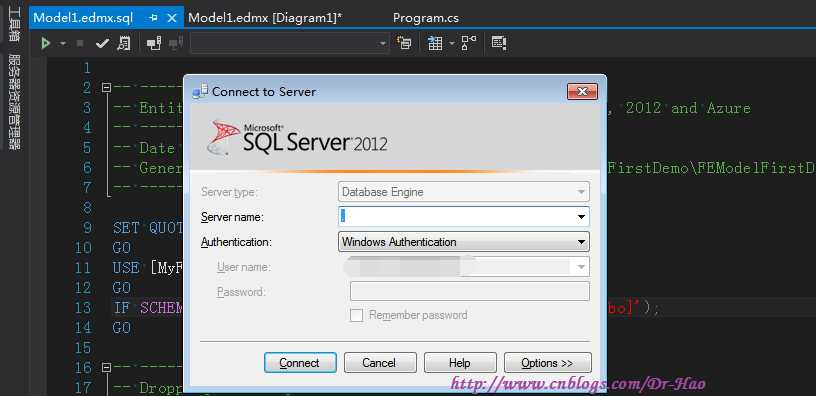816x396 pixels.
Task: Click the change database connection icon
Action: (x=404, y=43)
